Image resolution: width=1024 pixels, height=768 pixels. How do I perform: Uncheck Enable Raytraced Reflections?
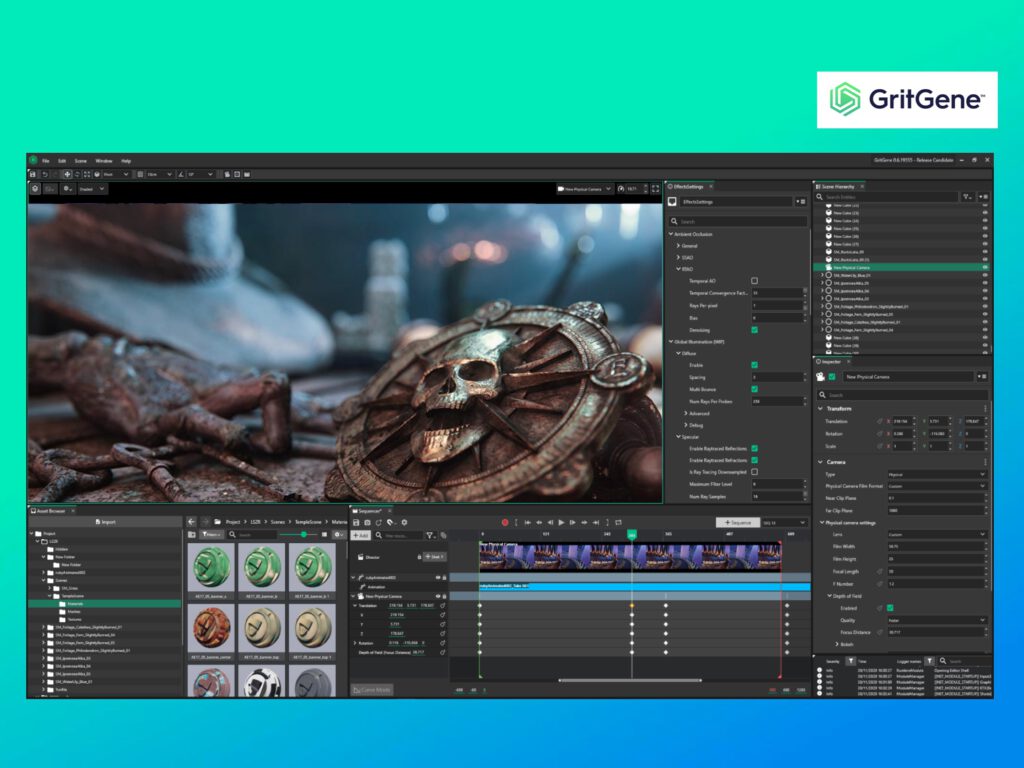pos(754,449)
